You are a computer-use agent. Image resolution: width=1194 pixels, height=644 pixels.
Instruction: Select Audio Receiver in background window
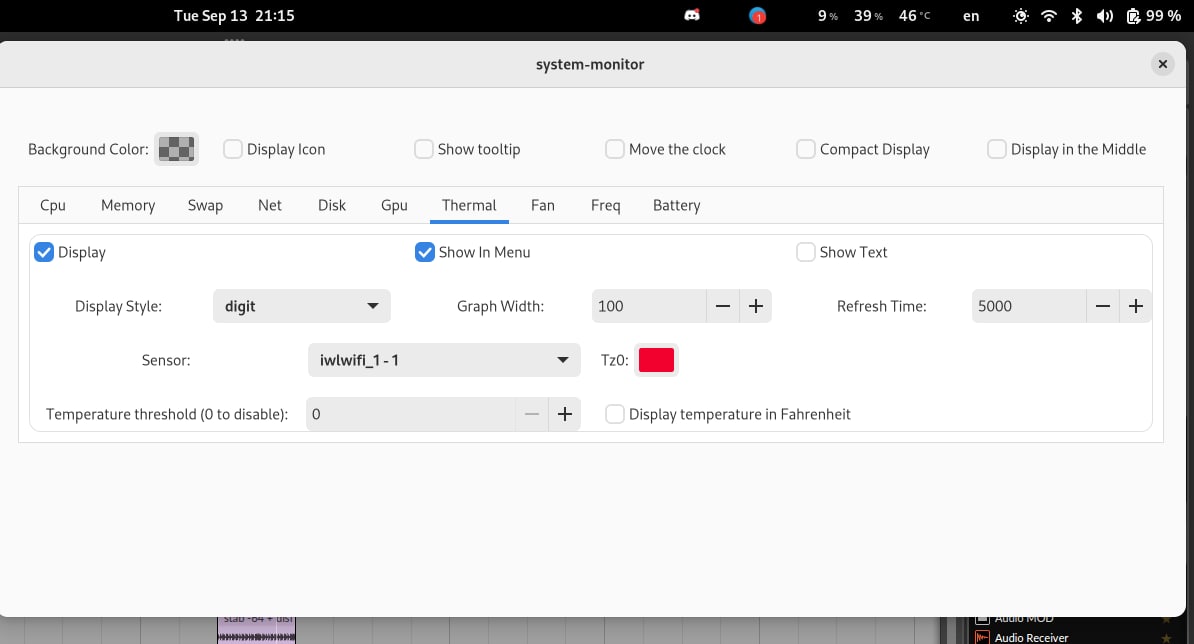coord(1030,638)
